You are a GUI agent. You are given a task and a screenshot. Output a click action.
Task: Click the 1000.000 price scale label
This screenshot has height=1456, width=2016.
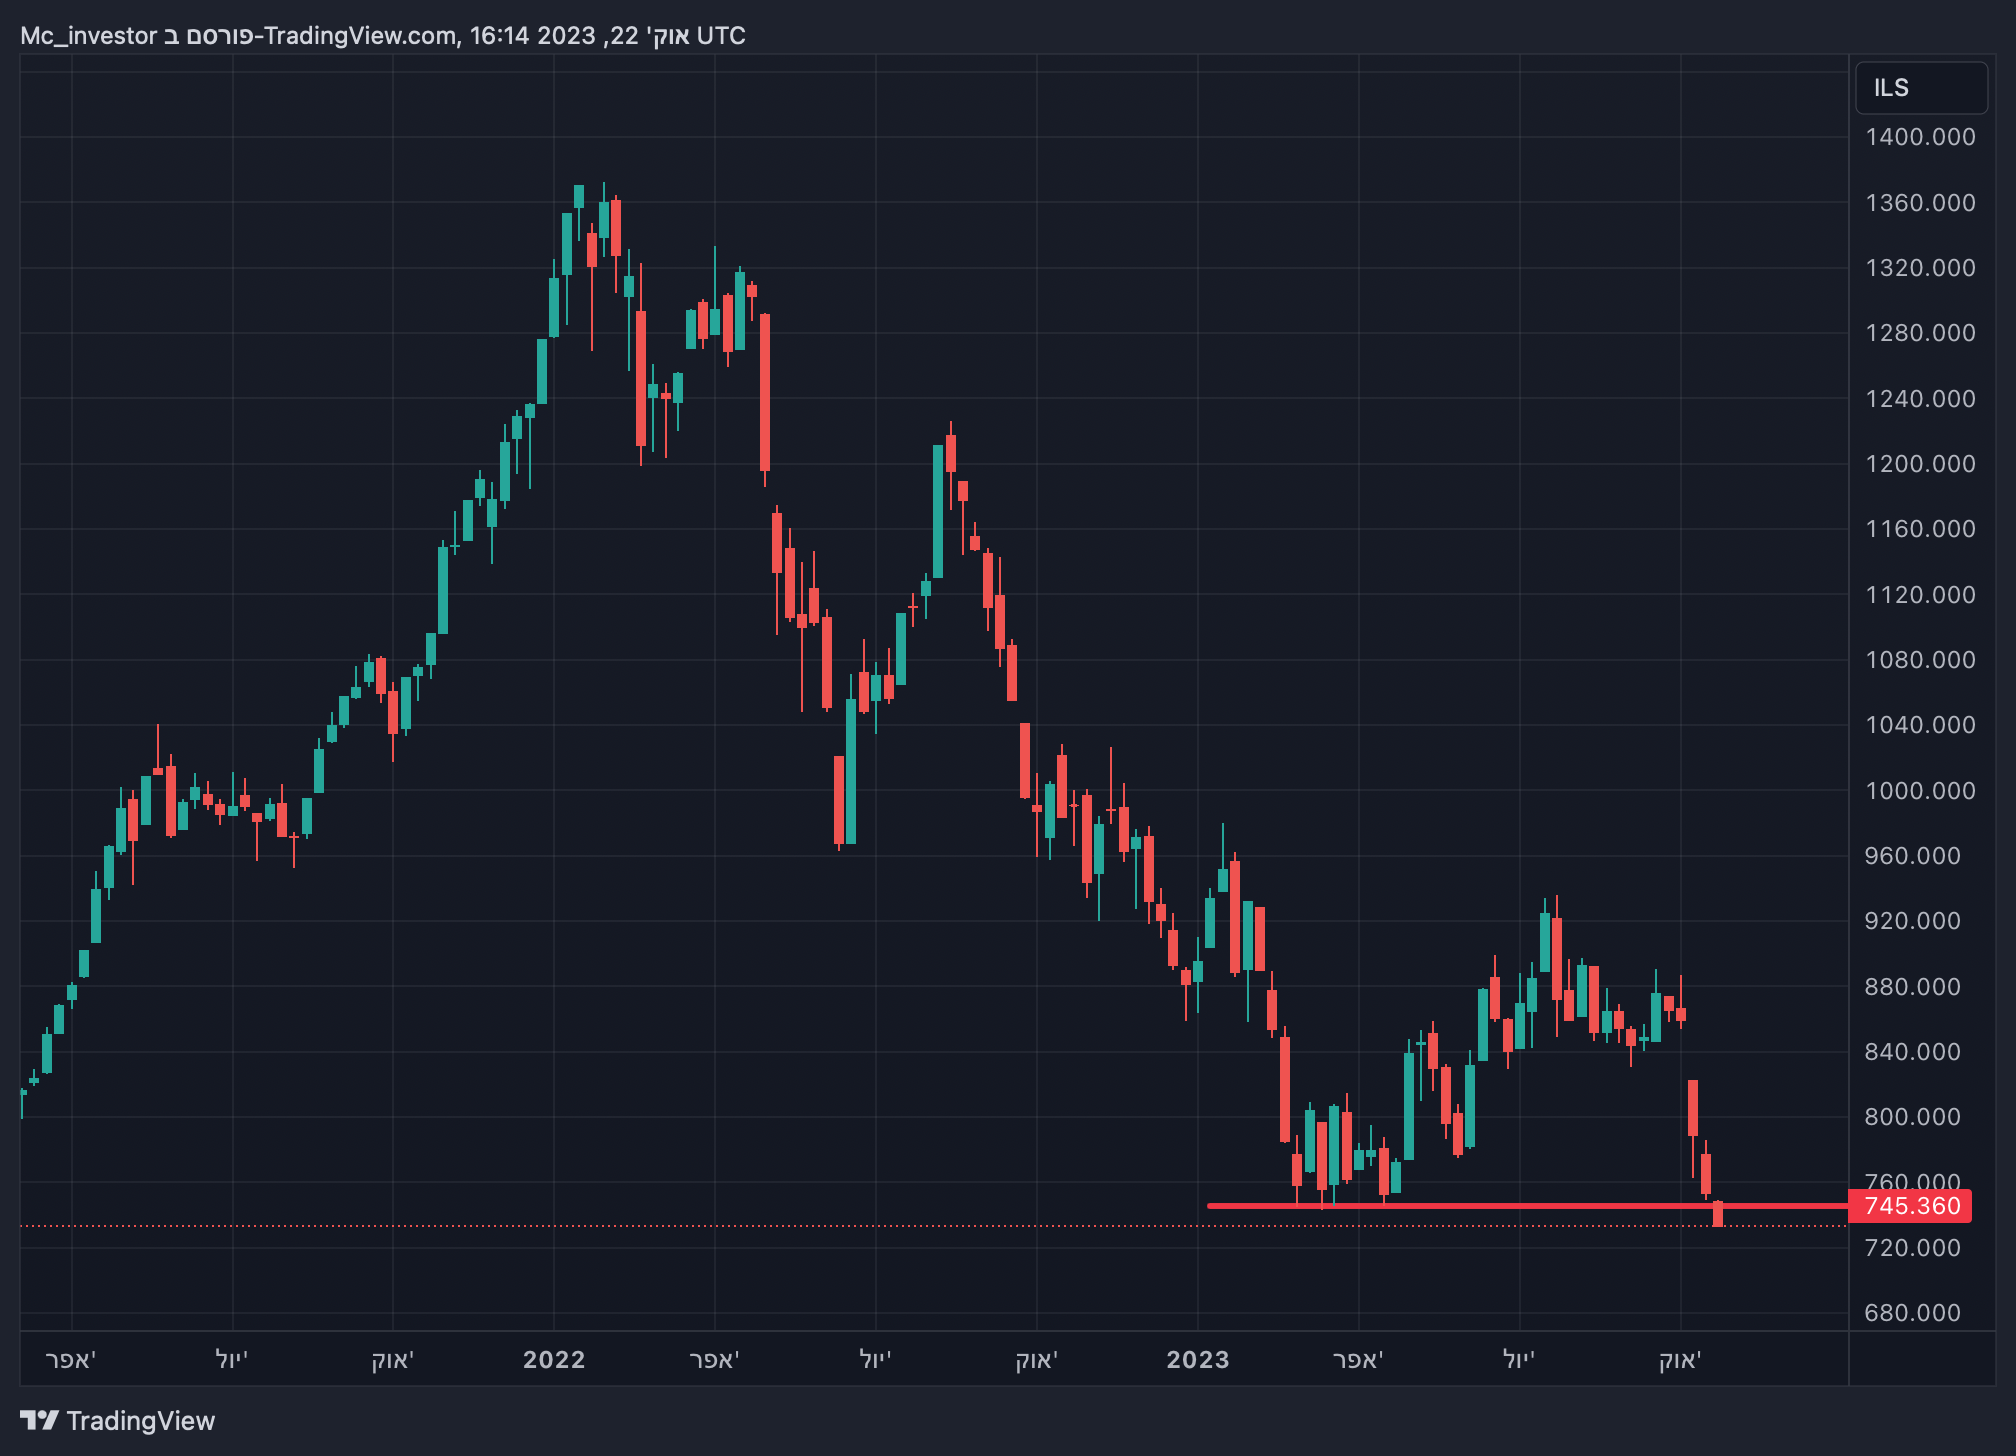(1920, 790)
